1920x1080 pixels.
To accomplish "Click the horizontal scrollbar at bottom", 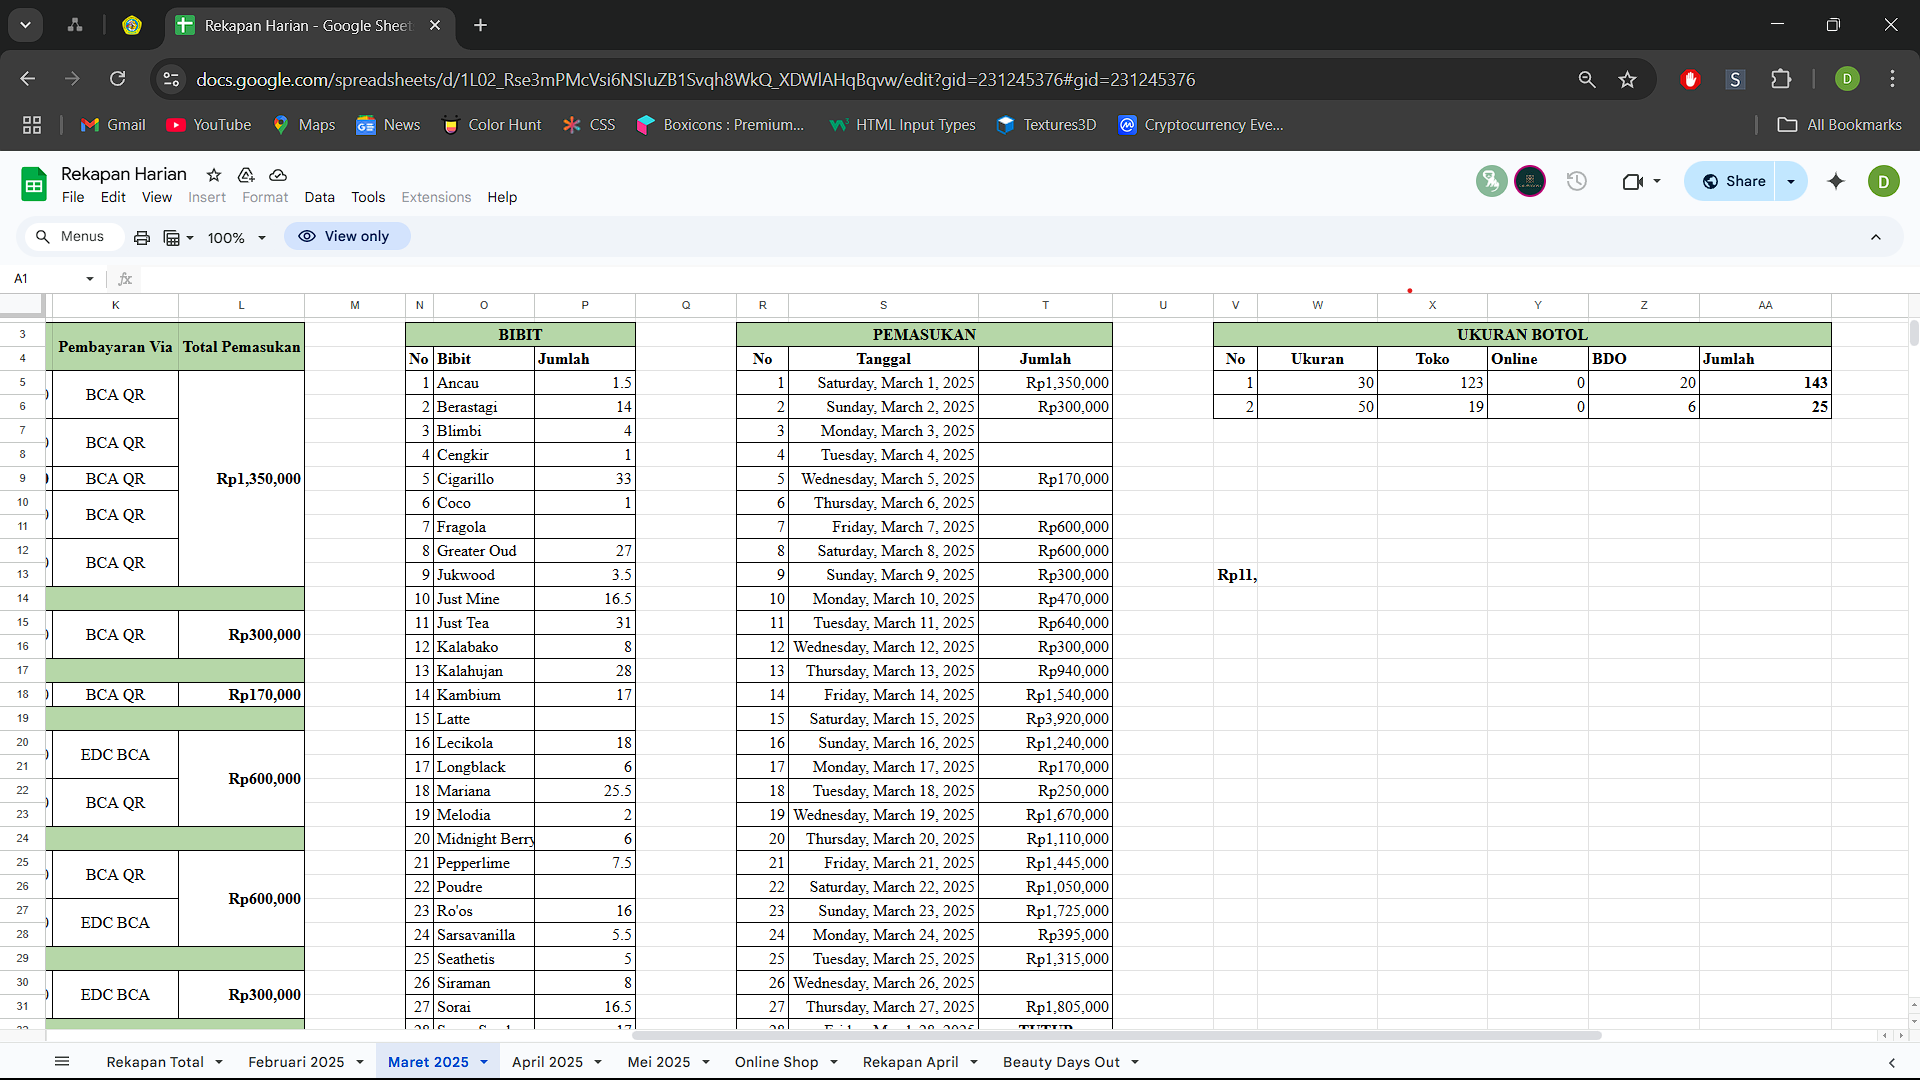I will [x=1115, y=1035].
